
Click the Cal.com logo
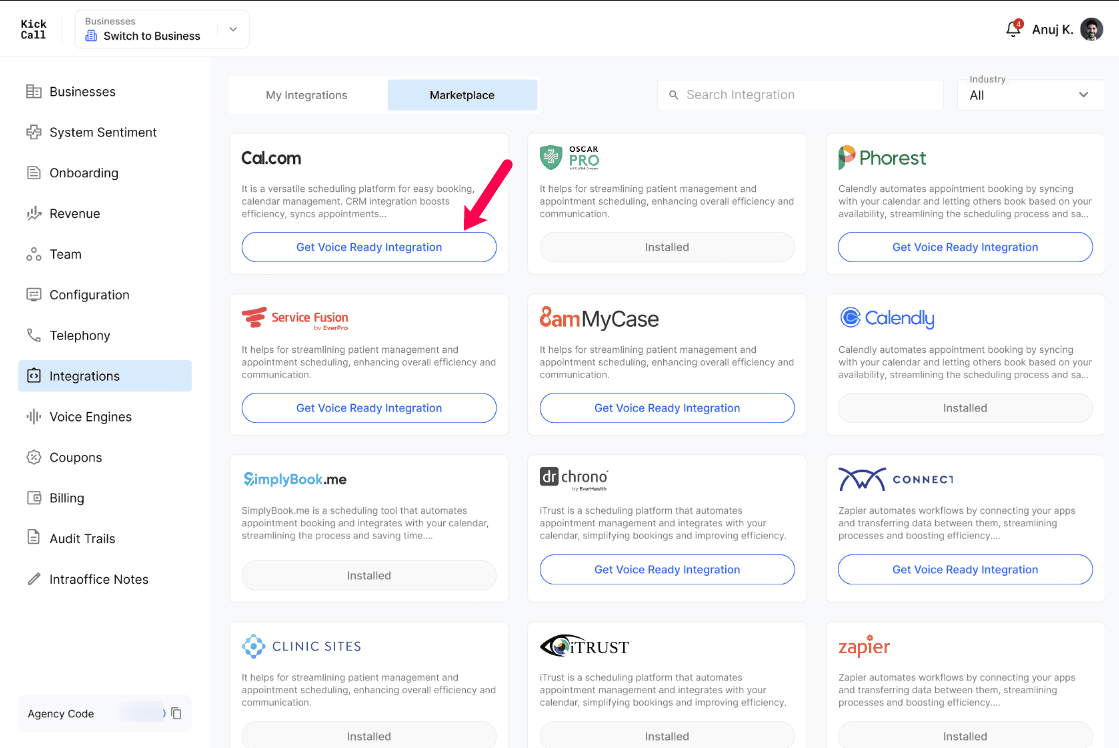point(271,158)
